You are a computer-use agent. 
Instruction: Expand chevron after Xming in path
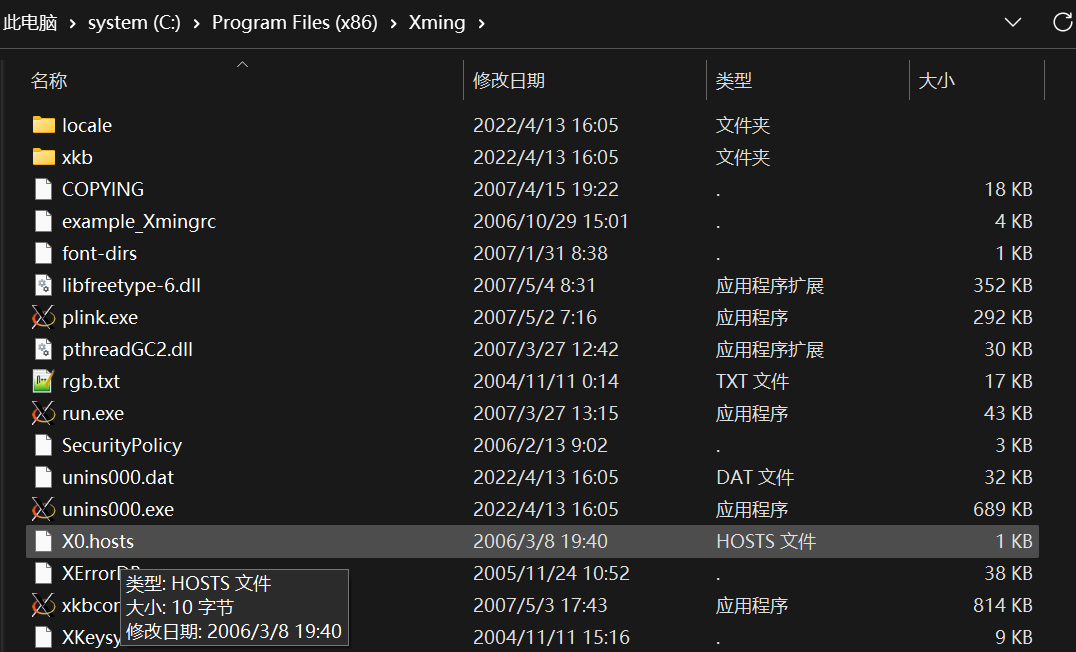[x=481, y=23]
